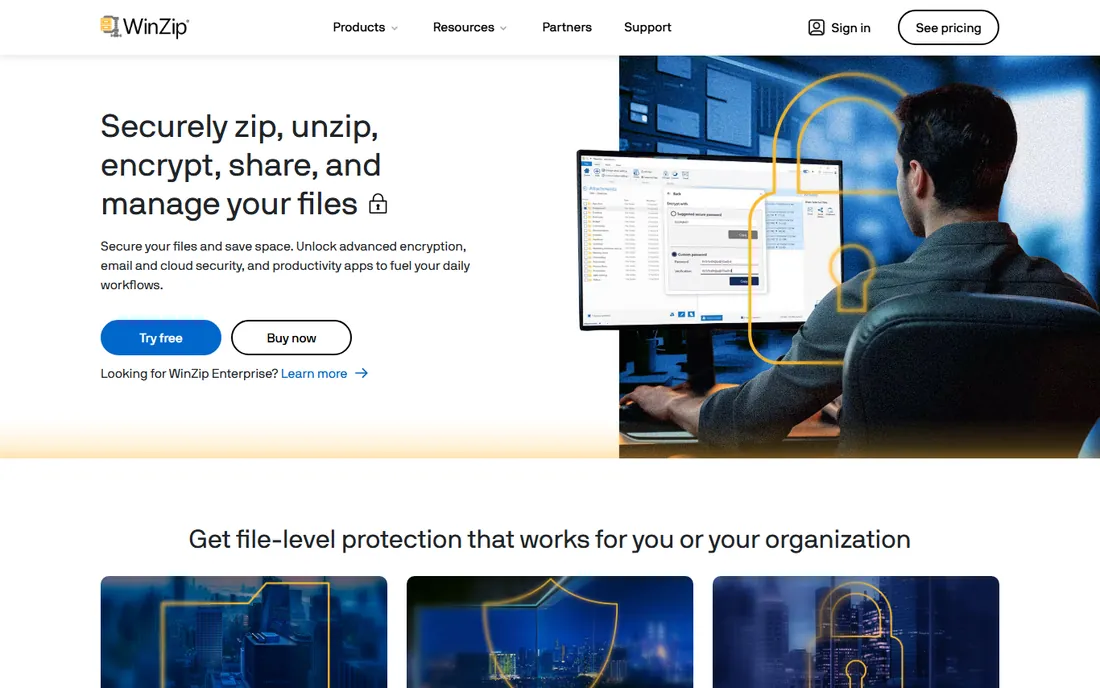
Task: Open the card with shield outline image
Action: [x=550, y=632]
